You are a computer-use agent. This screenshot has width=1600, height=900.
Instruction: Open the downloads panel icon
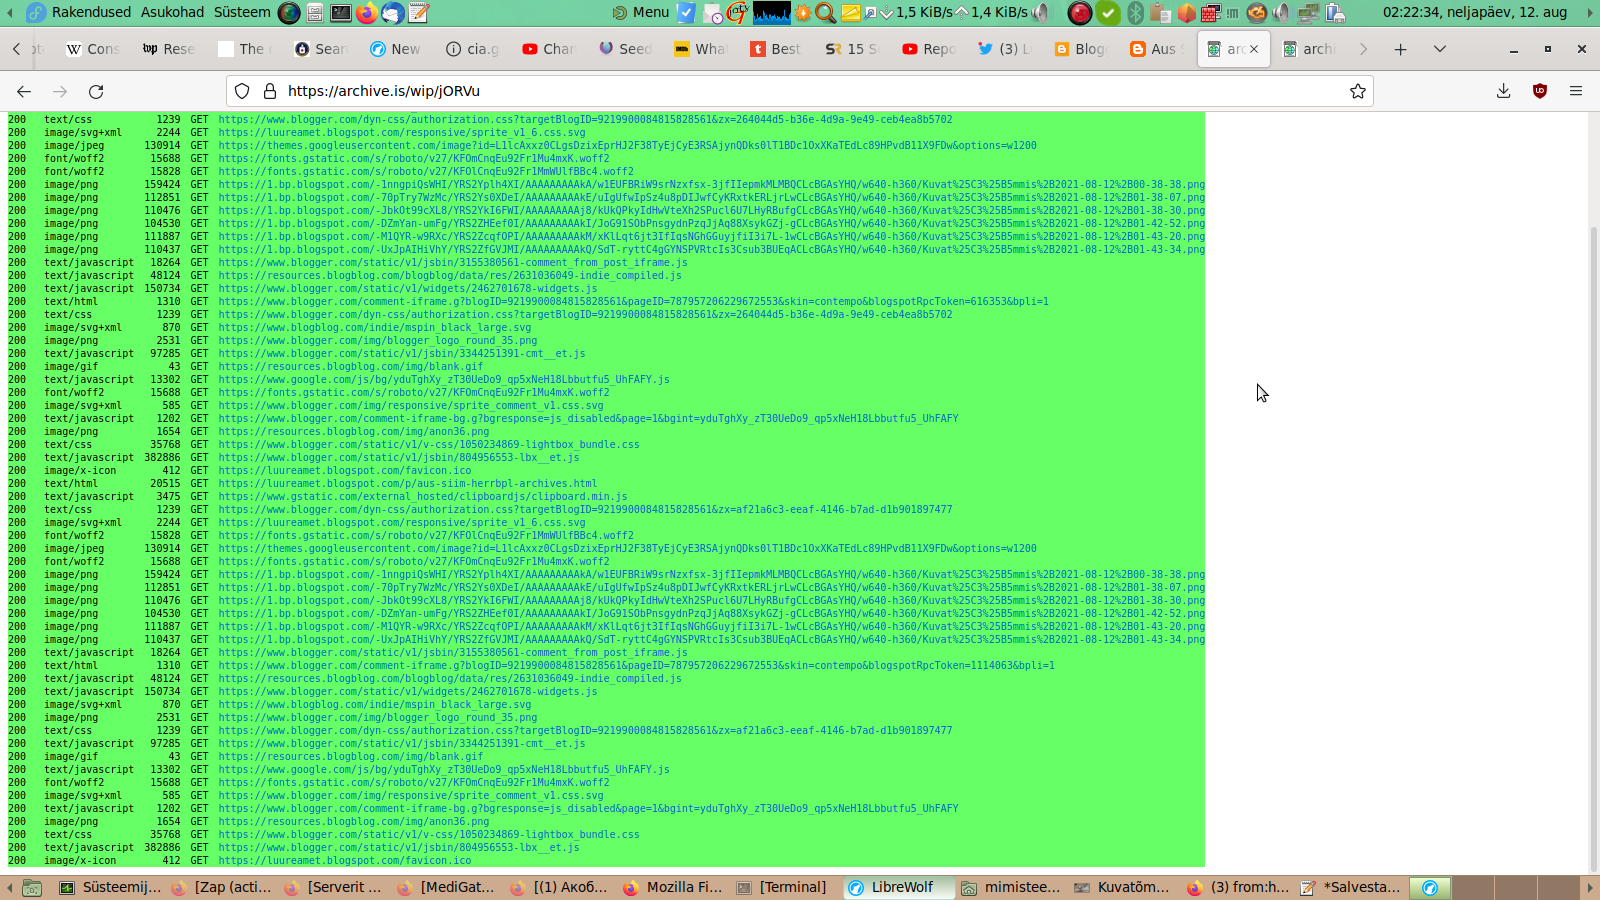click(1503, 91)
